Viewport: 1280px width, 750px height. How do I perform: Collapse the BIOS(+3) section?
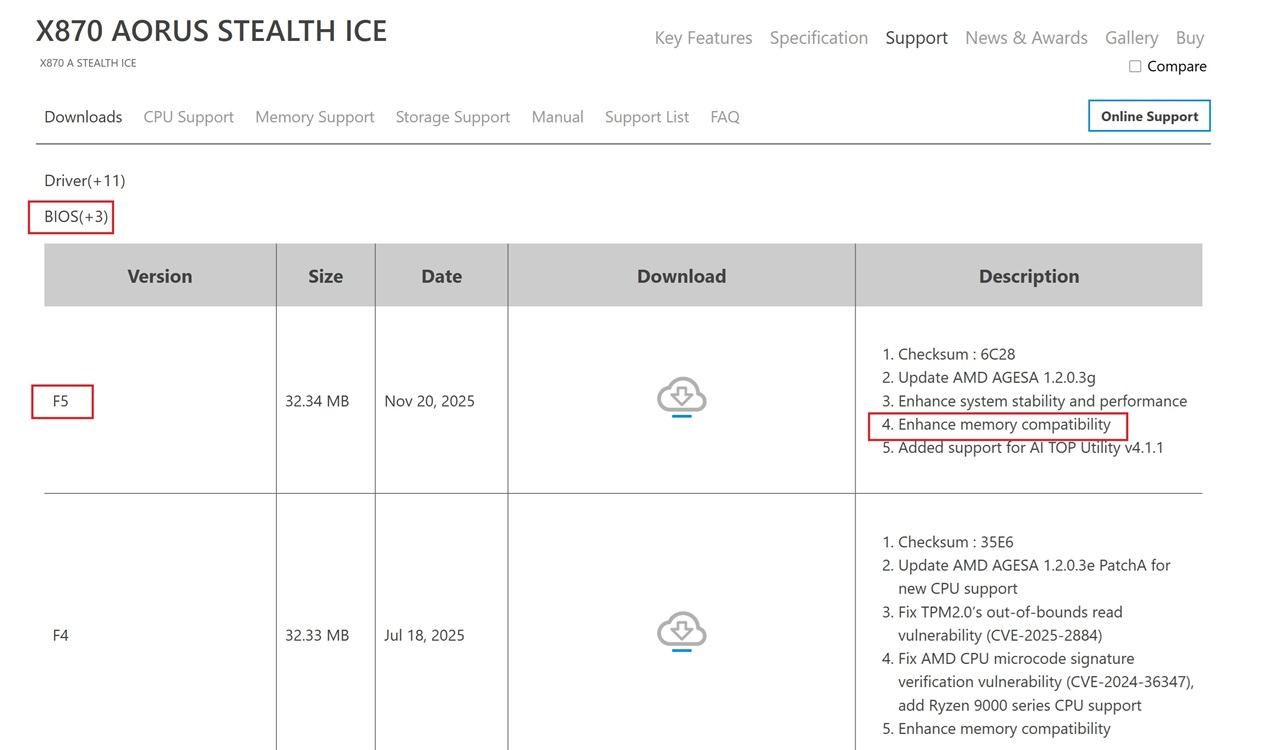tap(76, 216)
